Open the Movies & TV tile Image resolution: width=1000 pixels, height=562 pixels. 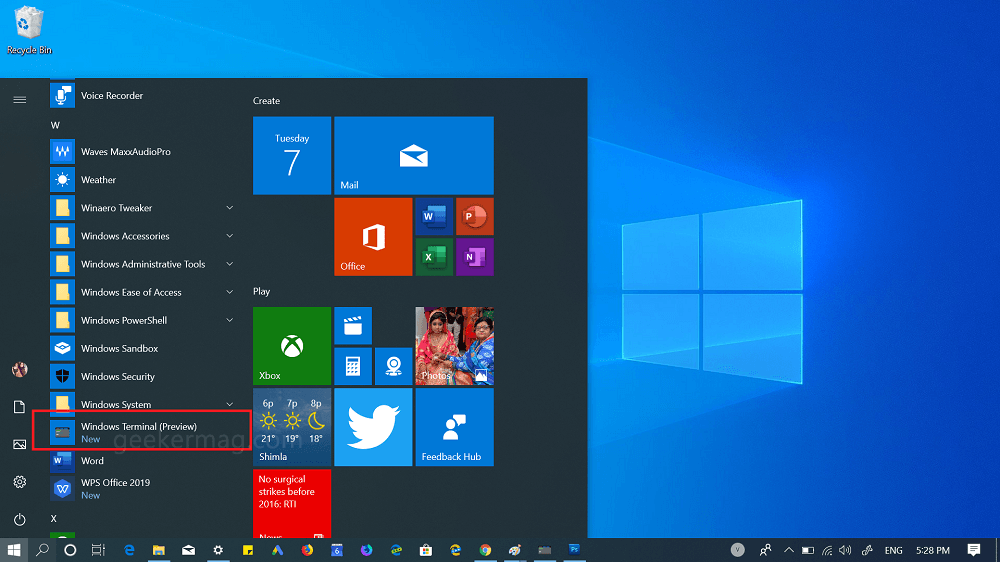(x=353, y=326)
